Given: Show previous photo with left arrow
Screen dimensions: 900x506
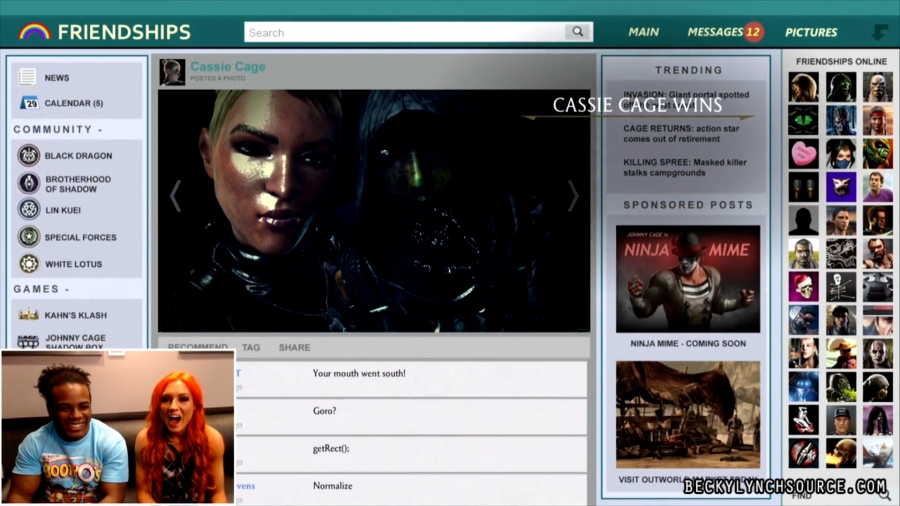Looking at the screenshot, I should [176, 196].
